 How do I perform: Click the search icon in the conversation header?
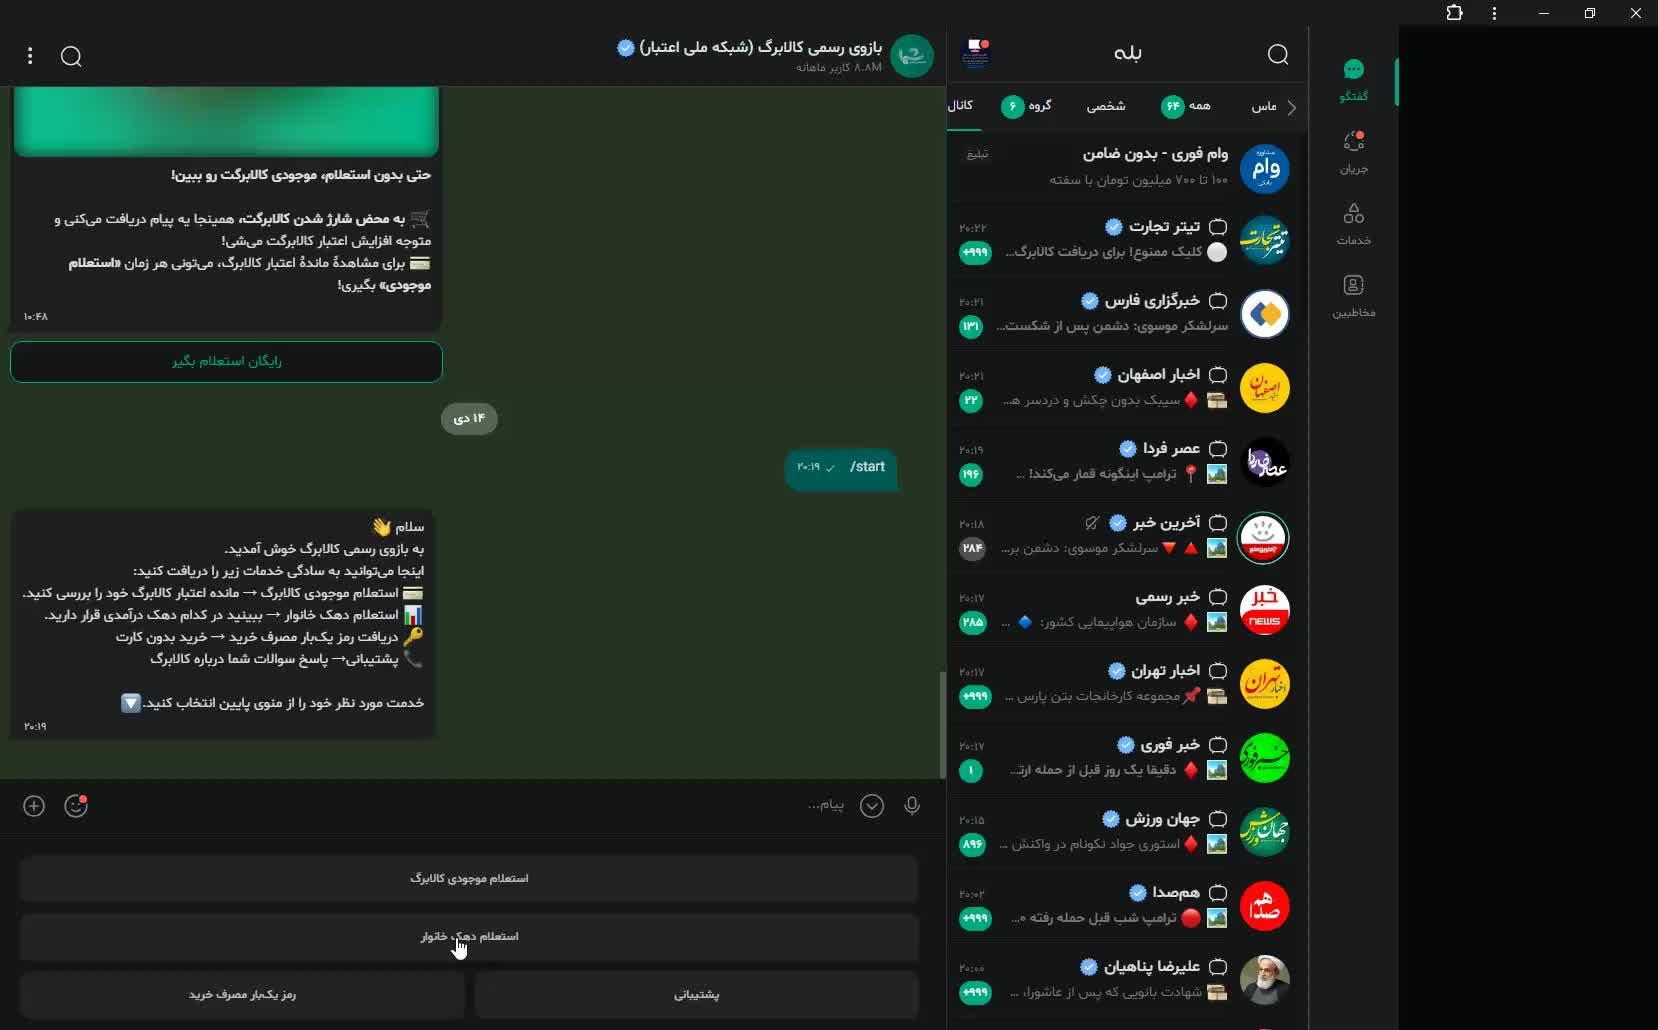71,56
